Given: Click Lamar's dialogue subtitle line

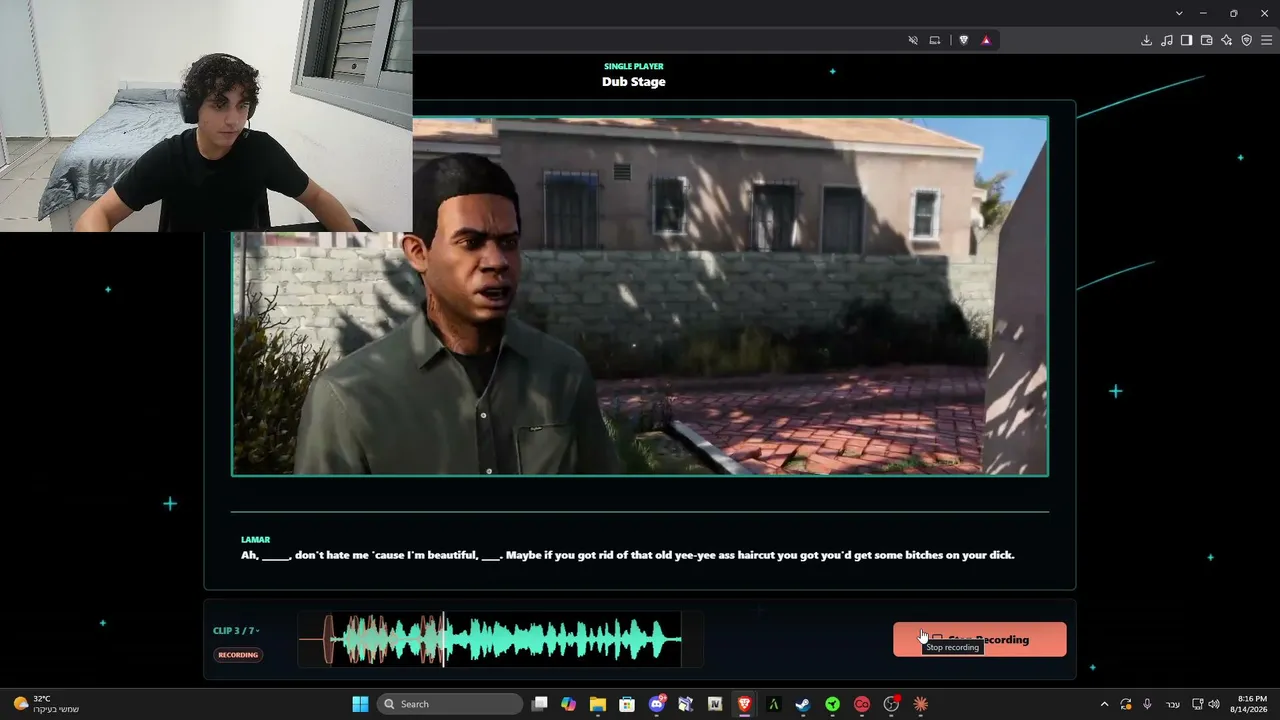Looking at the screenshot, I should pyautogui.click(x=628, y=555).
